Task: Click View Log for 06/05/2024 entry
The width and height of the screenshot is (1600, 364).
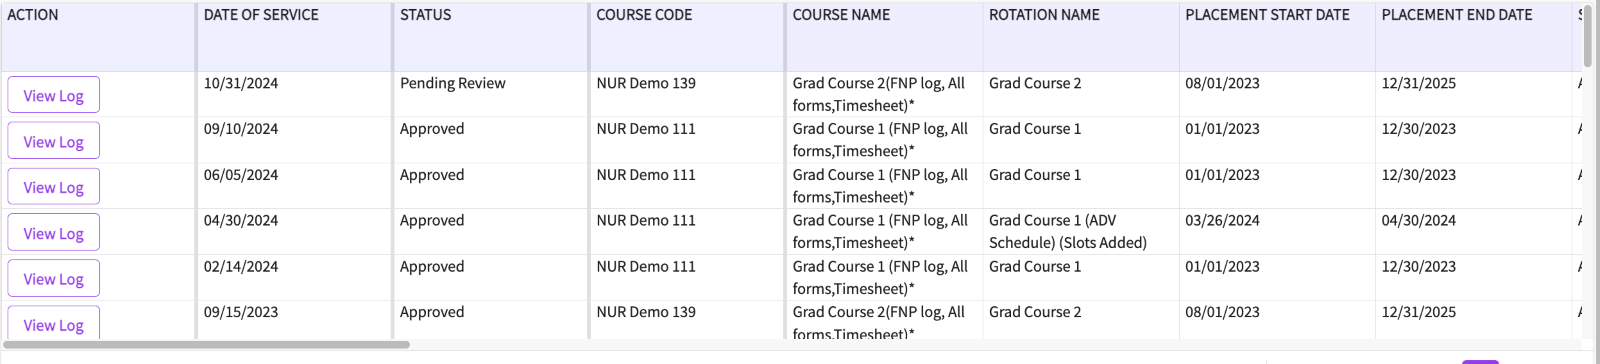Action: click(54, 187)
